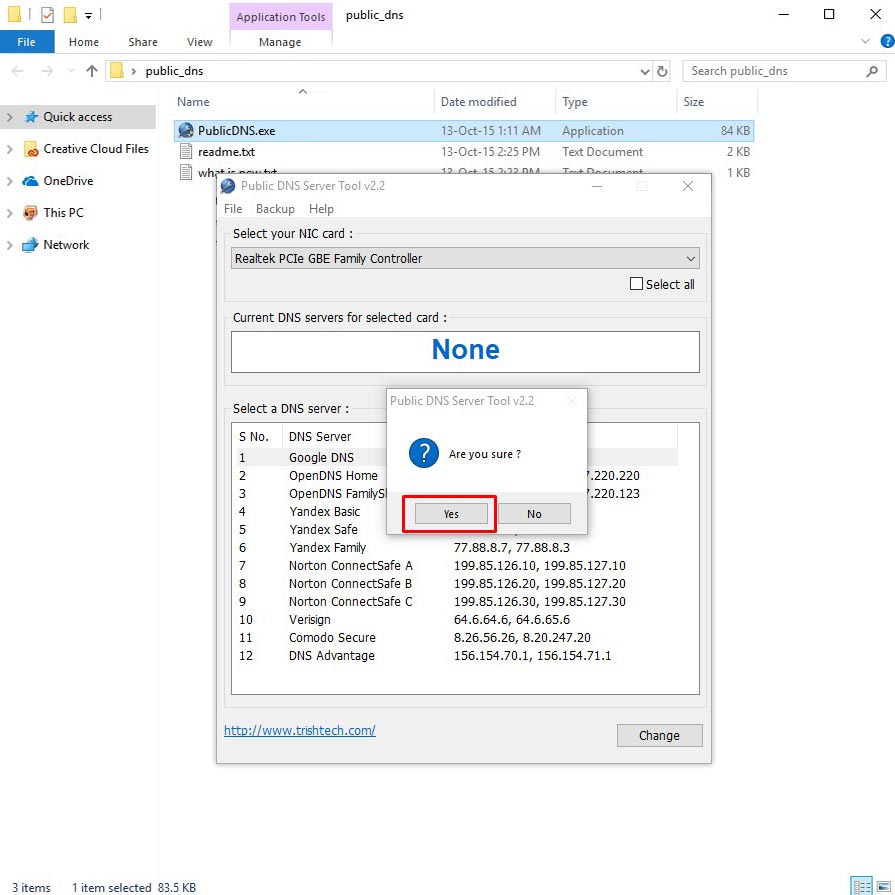This screenshot has height=895, width=895.
Task: Open the Backup menu
Action: click(275, 209)
